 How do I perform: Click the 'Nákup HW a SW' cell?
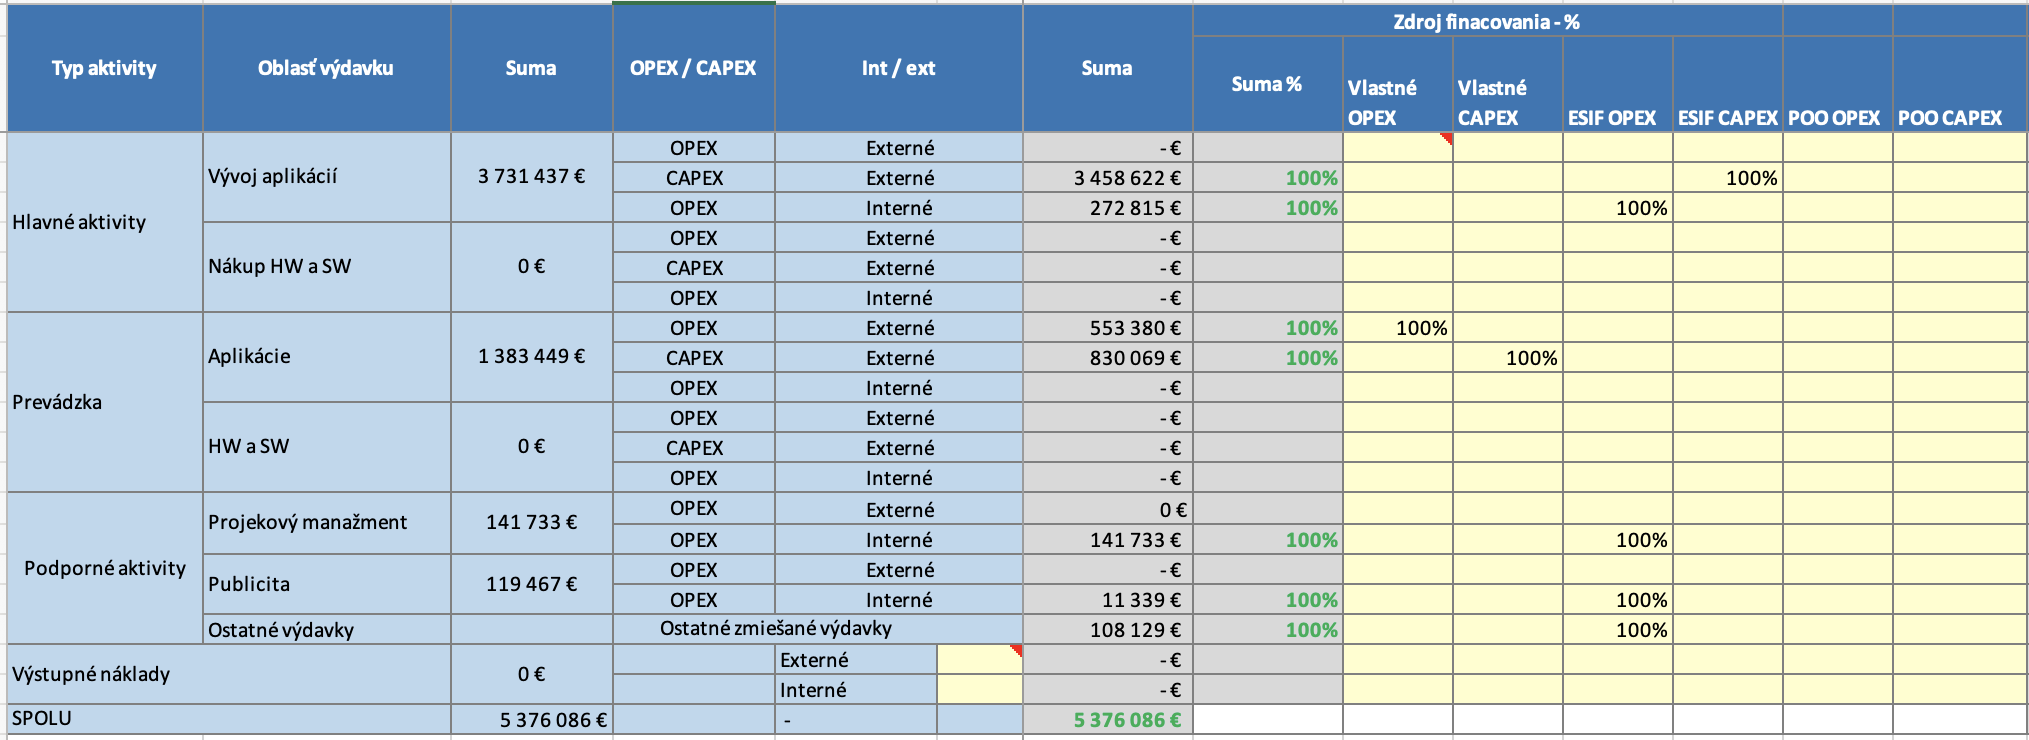click(x=326, y=267)
